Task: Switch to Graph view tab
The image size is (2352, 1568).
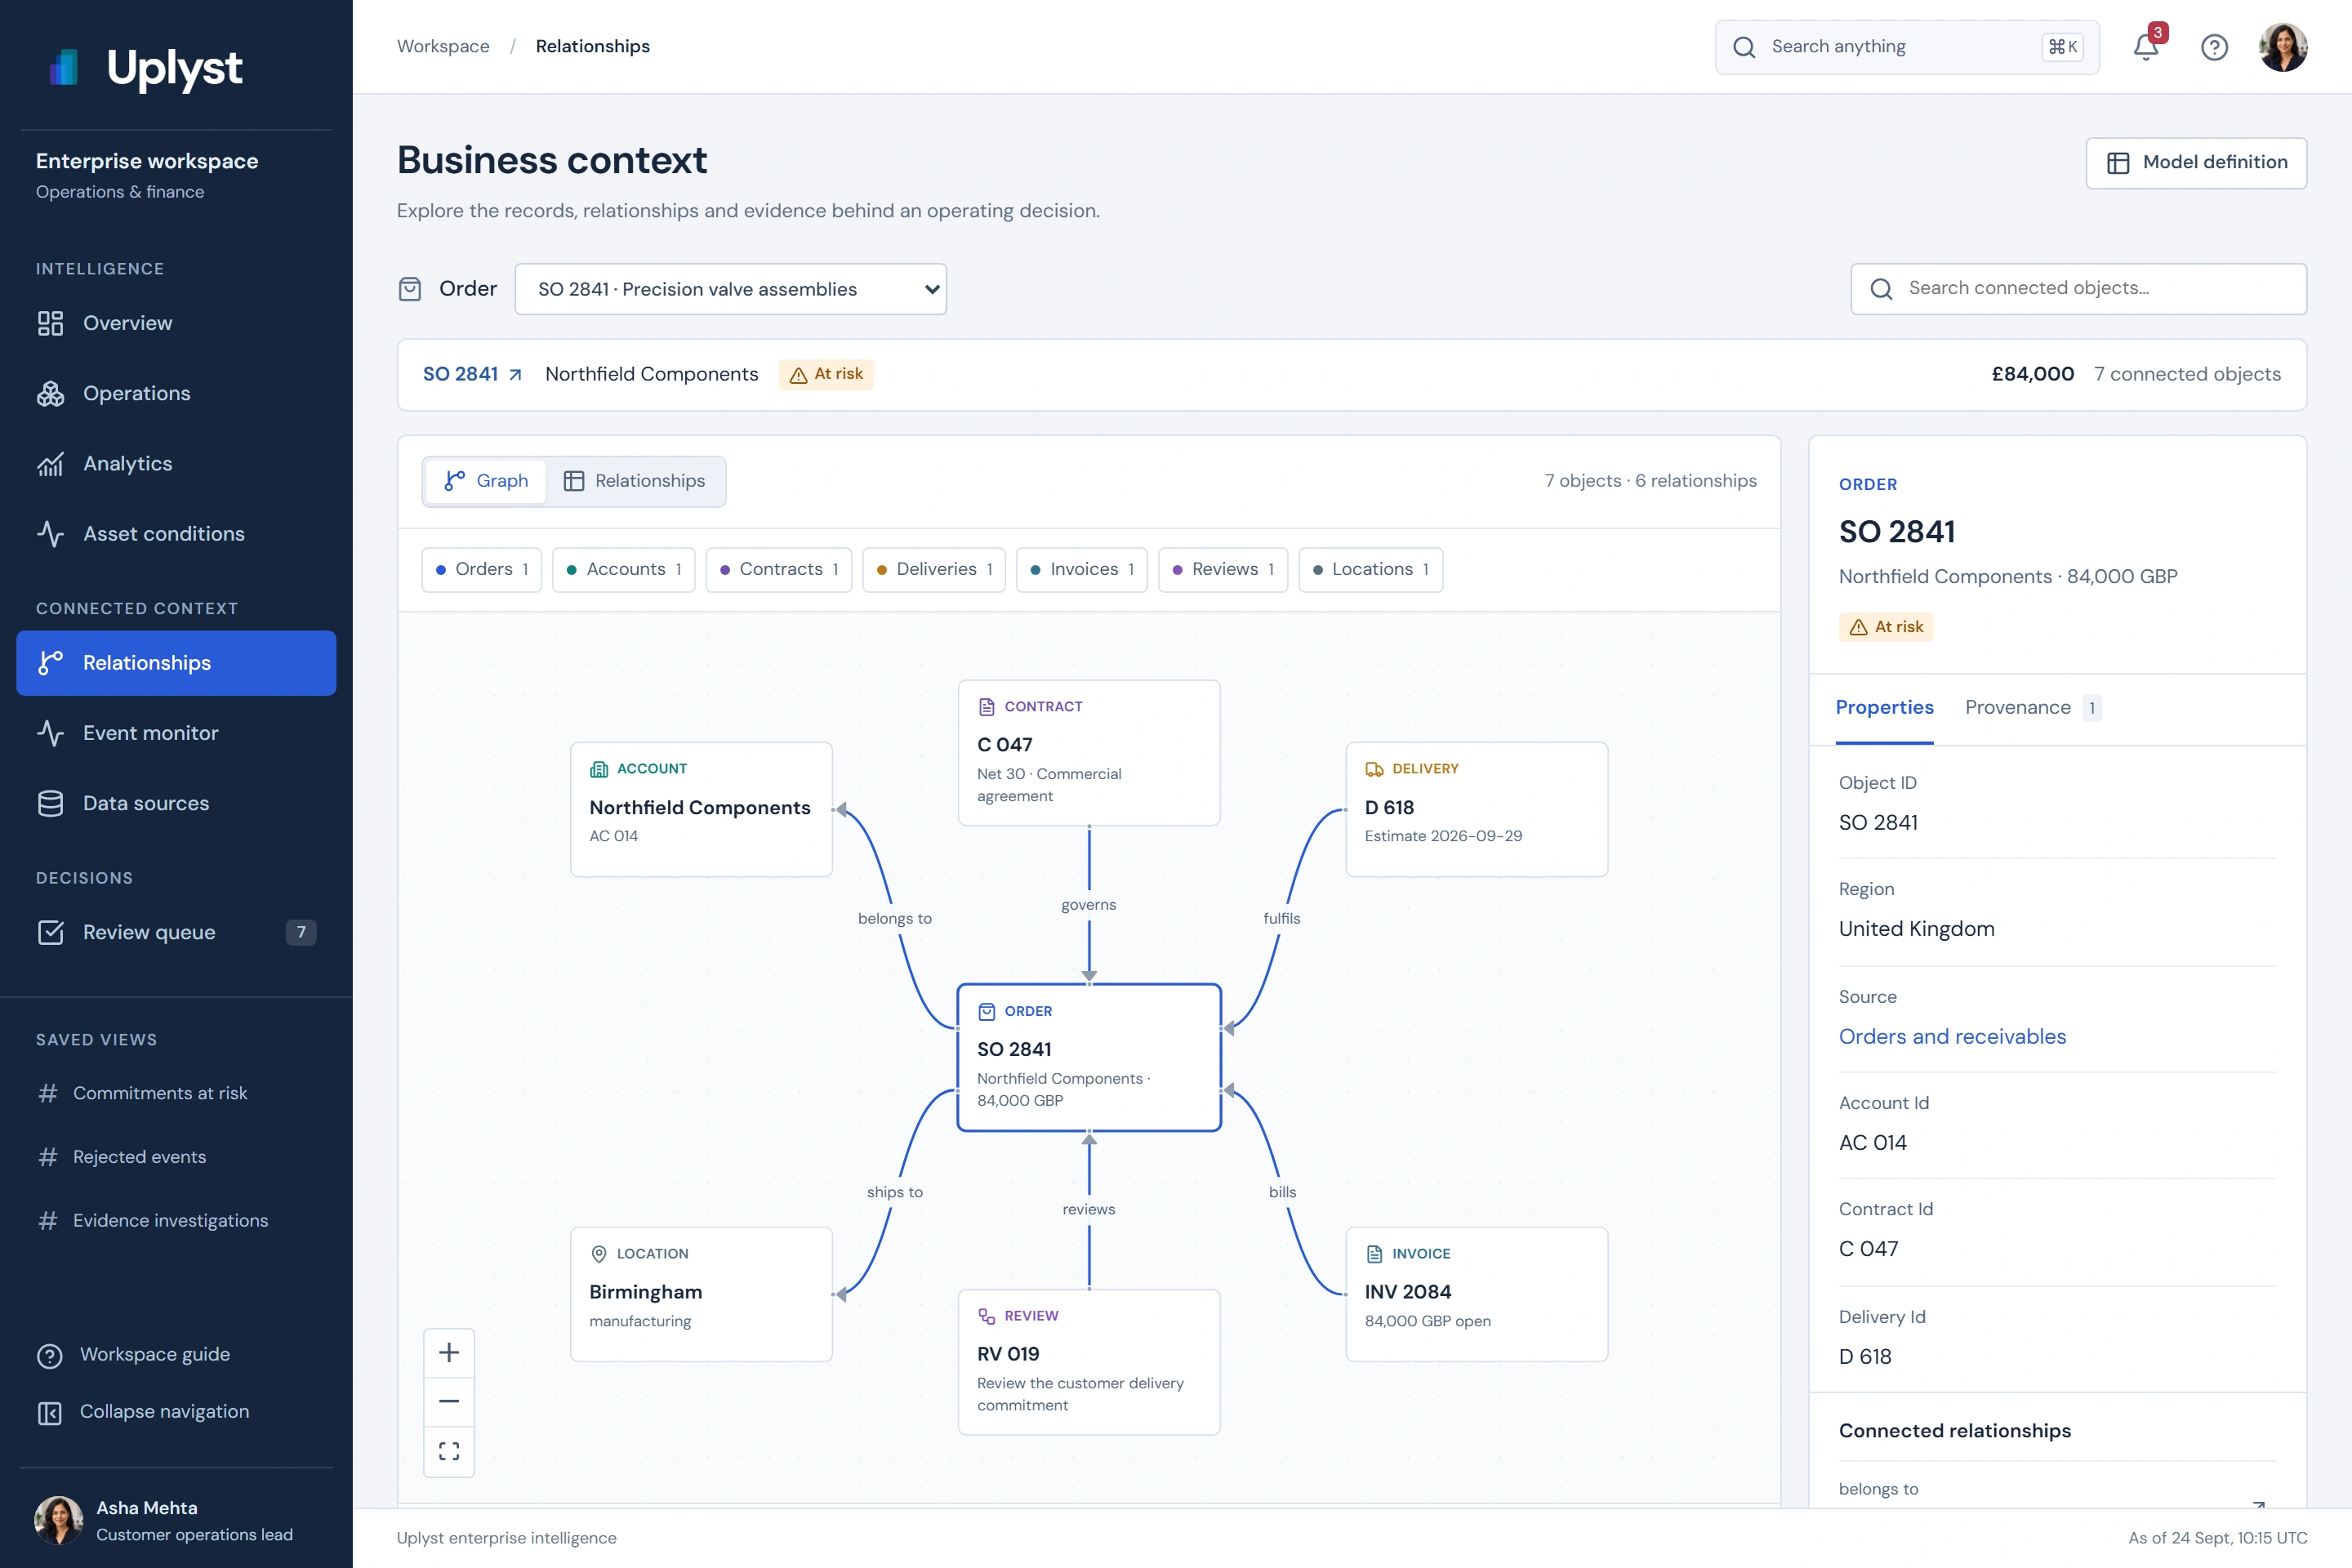Action: (486, 481)
